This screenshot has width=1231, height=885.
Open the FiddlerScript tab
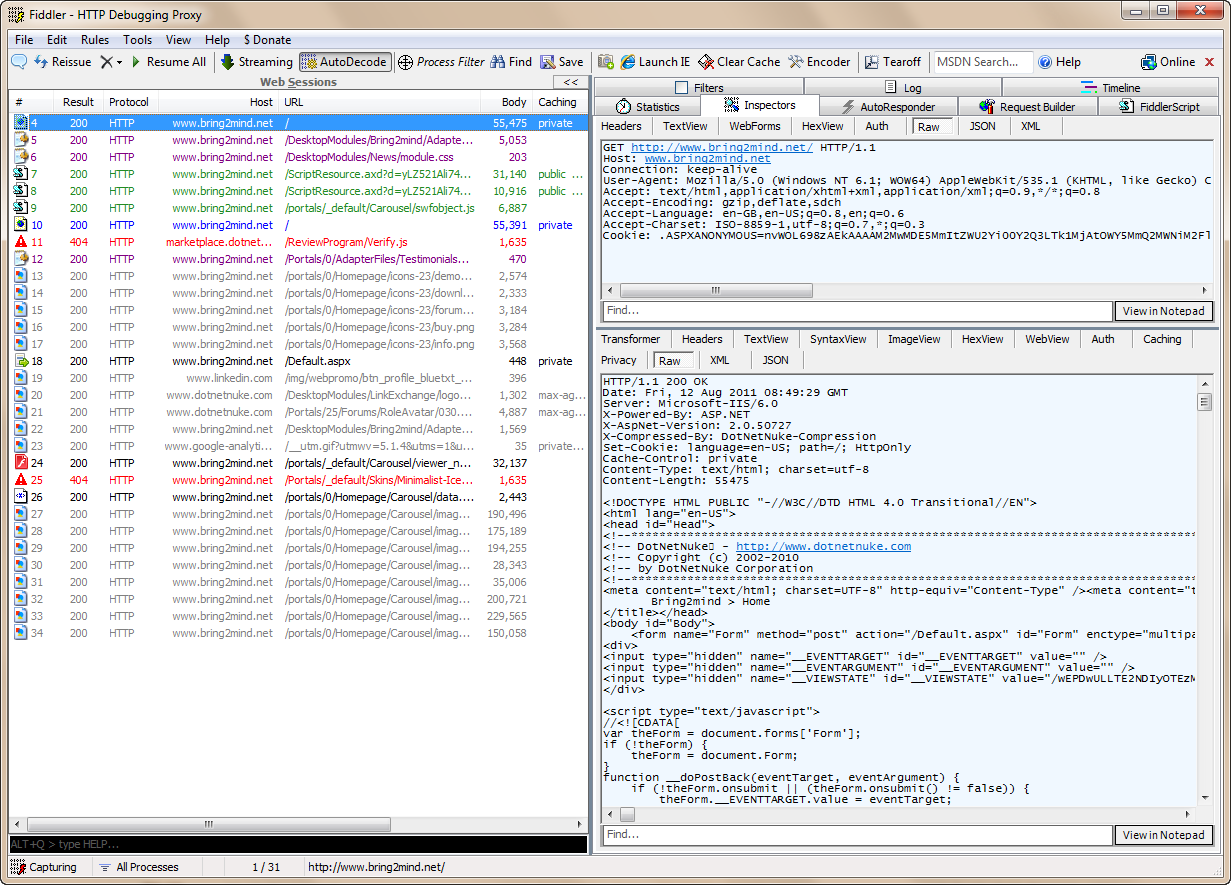point(1159,106)
